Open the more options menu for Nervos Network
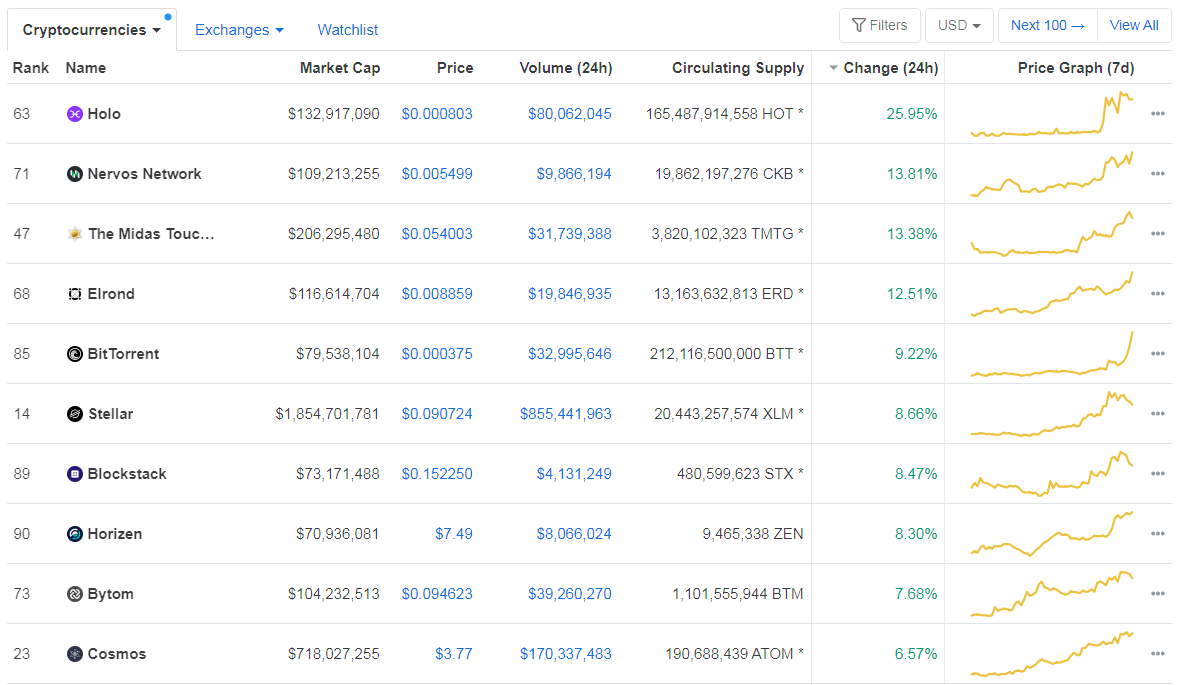Screen dimensions: 1194x685 pos(1157,174)
